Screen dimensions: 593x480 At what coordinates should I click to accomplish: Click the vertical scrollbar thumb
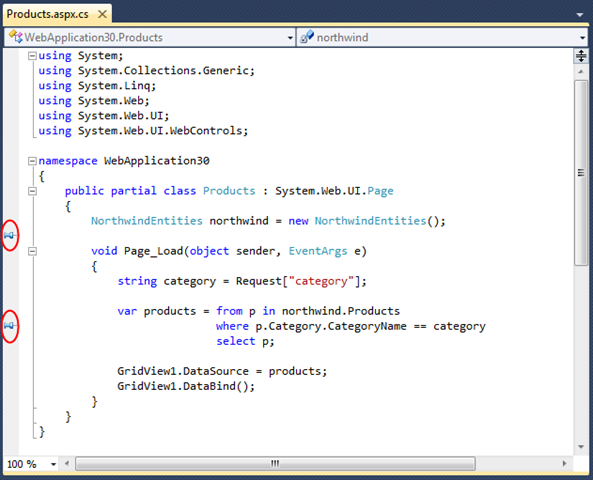click(x=581, y=173)
